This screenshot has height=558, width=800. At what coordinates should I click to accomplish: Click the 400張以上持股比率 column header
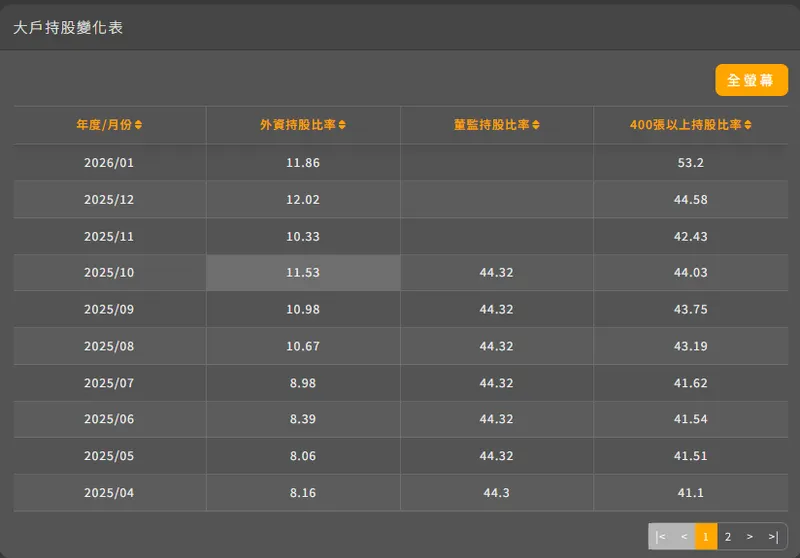(x=685, y=125)
